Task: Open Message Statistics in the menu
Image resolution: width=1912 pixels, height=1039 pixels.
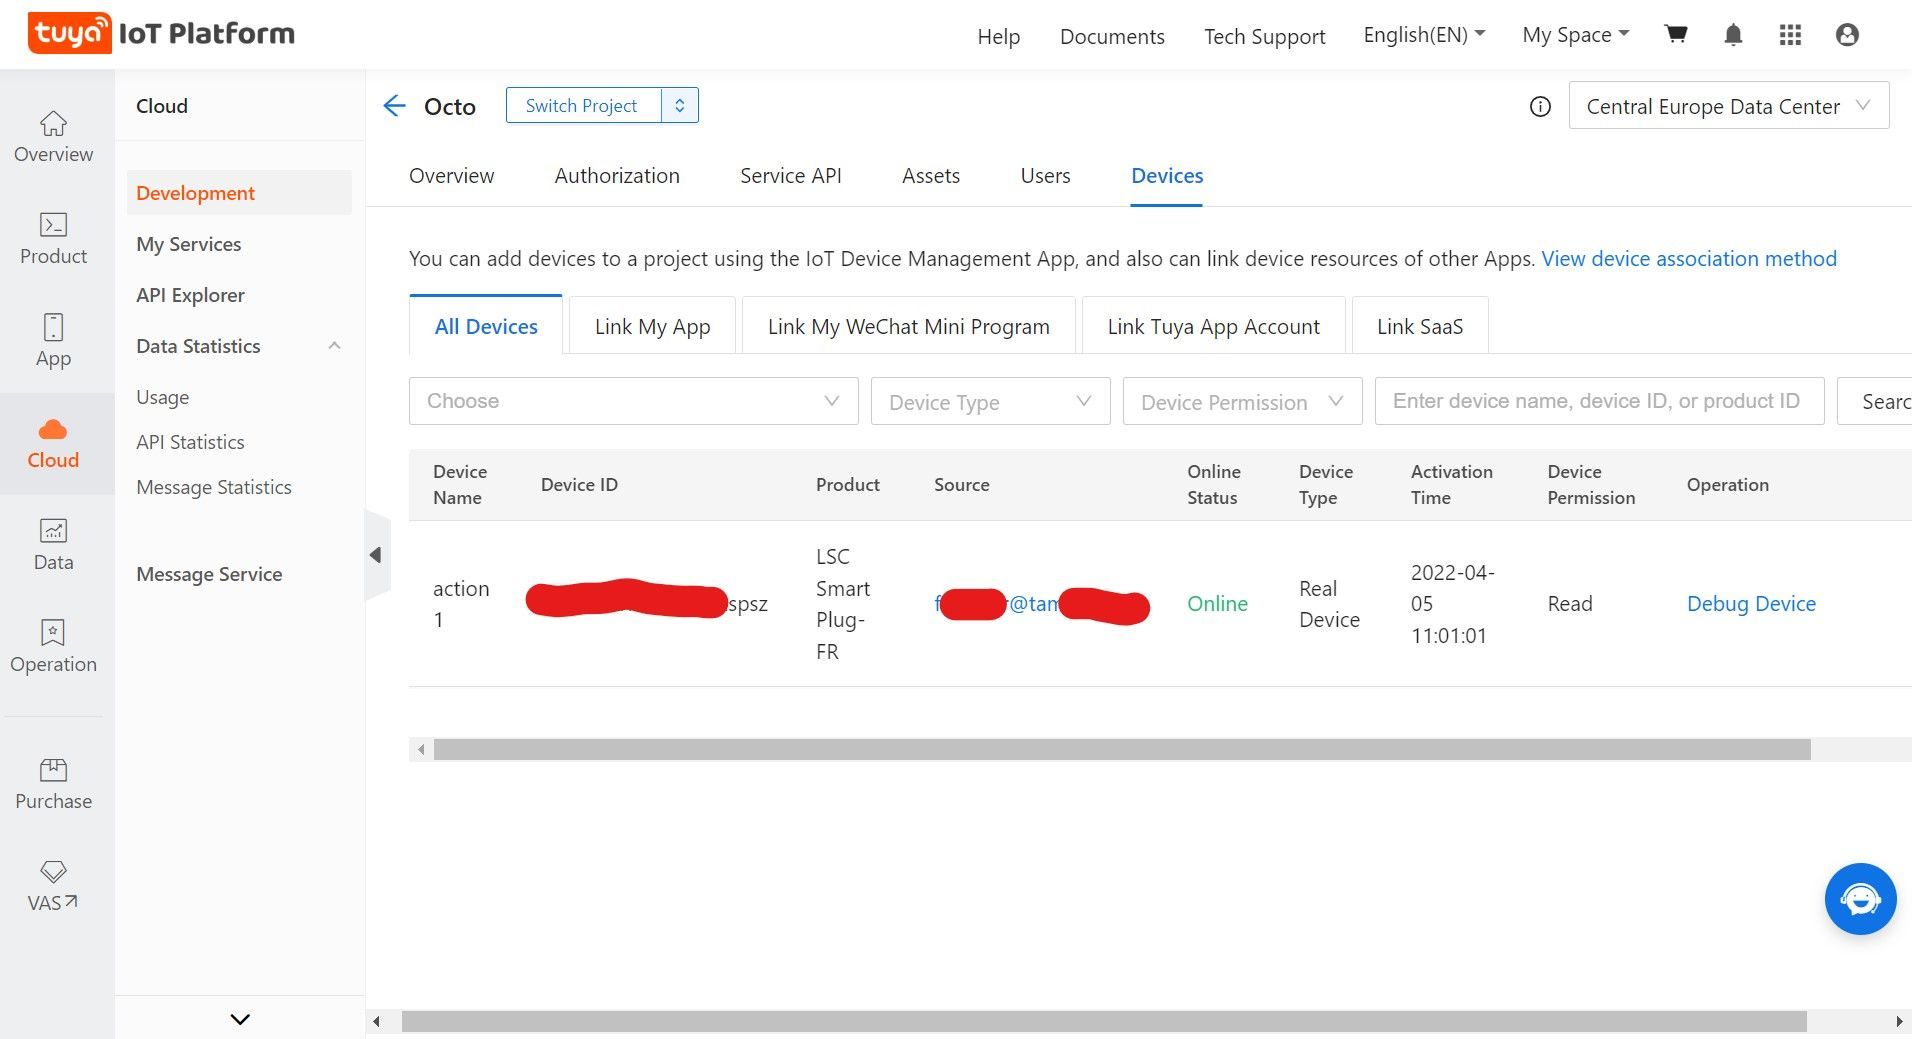Action: point(214,487)
